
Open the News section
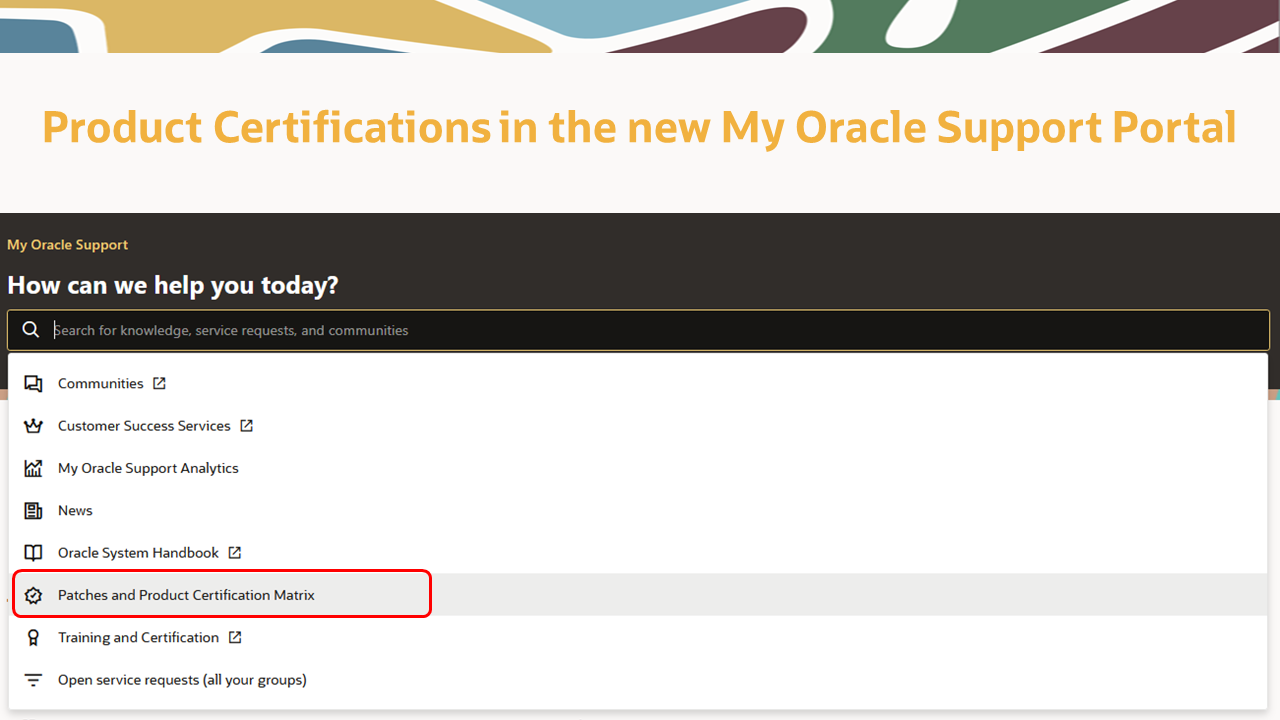pyautogui.click(x=75, y=510)
